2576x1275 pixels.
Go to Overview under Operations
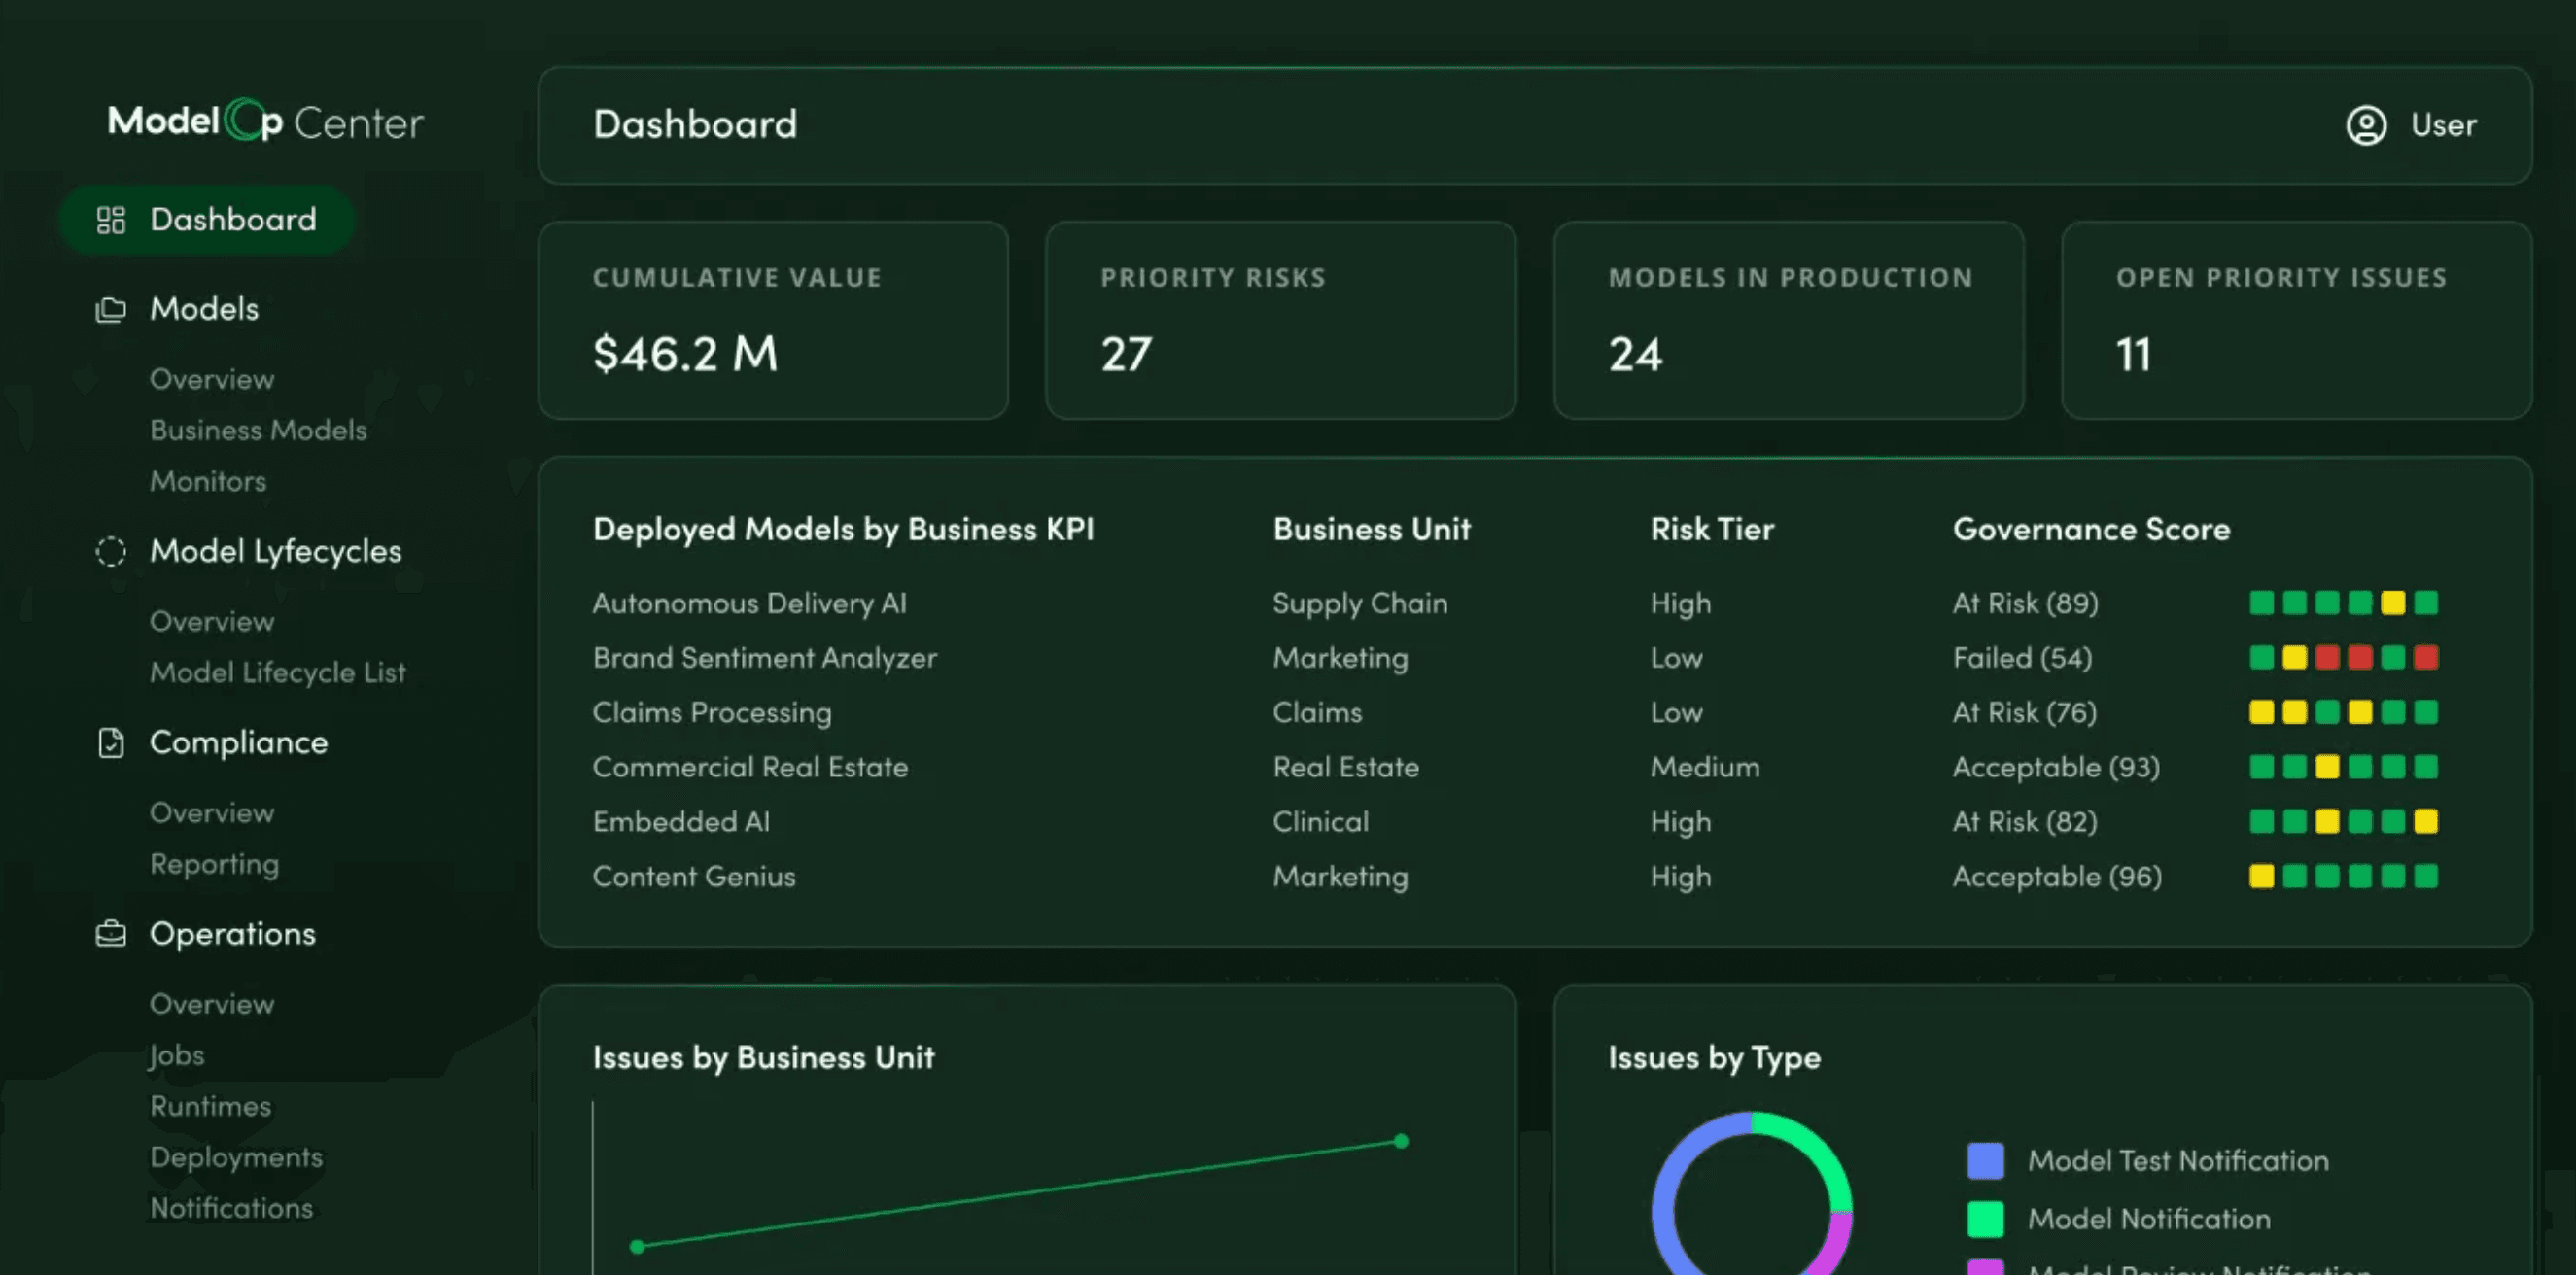click(212, 1004)
